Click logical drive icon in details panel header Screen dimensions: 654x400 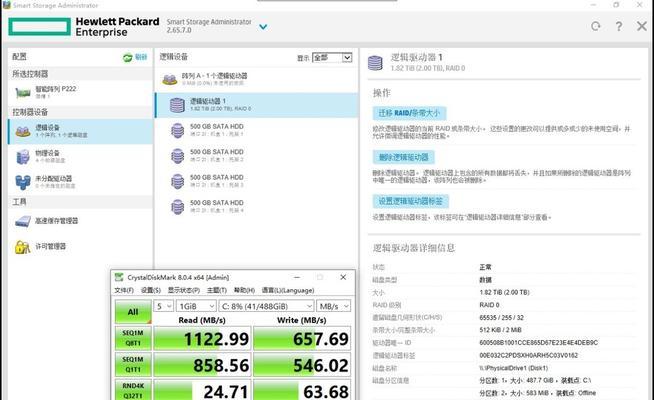click(375, 63)
